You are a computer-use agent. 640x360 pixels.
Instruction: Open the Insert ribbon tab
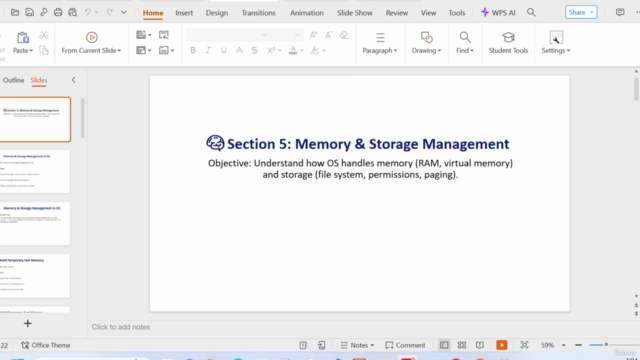[x=184, y=13]
